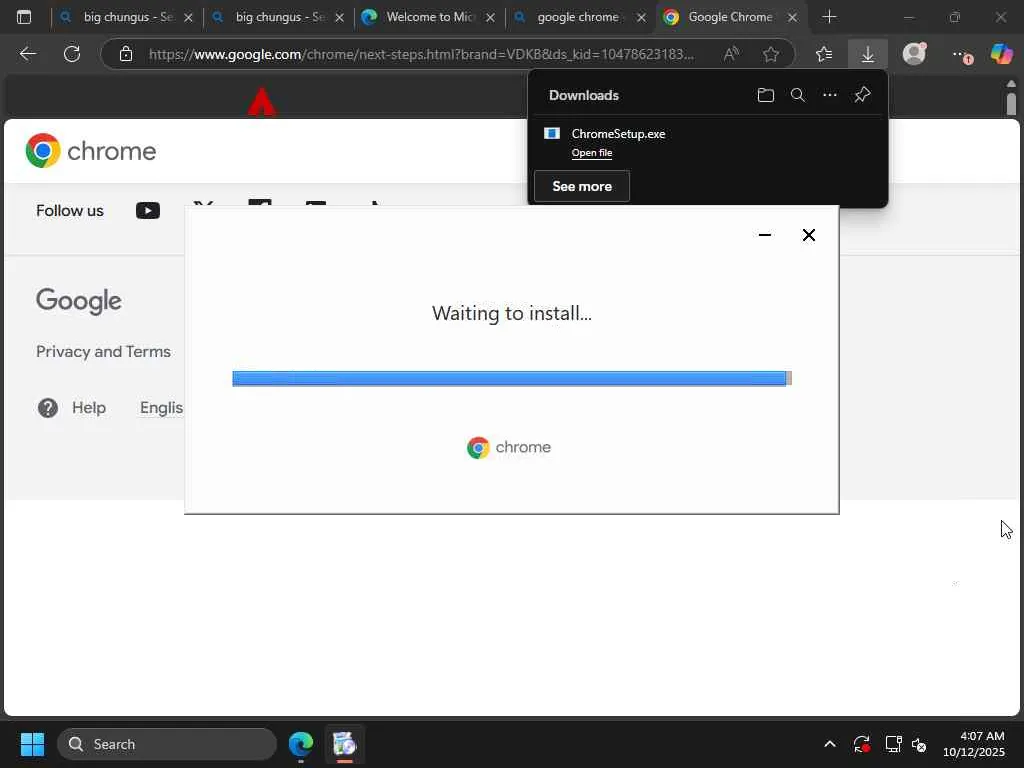Click the page vertical scrollbar thumb
Screen dimensions: 1024x768
click(x=1011, y=104)
